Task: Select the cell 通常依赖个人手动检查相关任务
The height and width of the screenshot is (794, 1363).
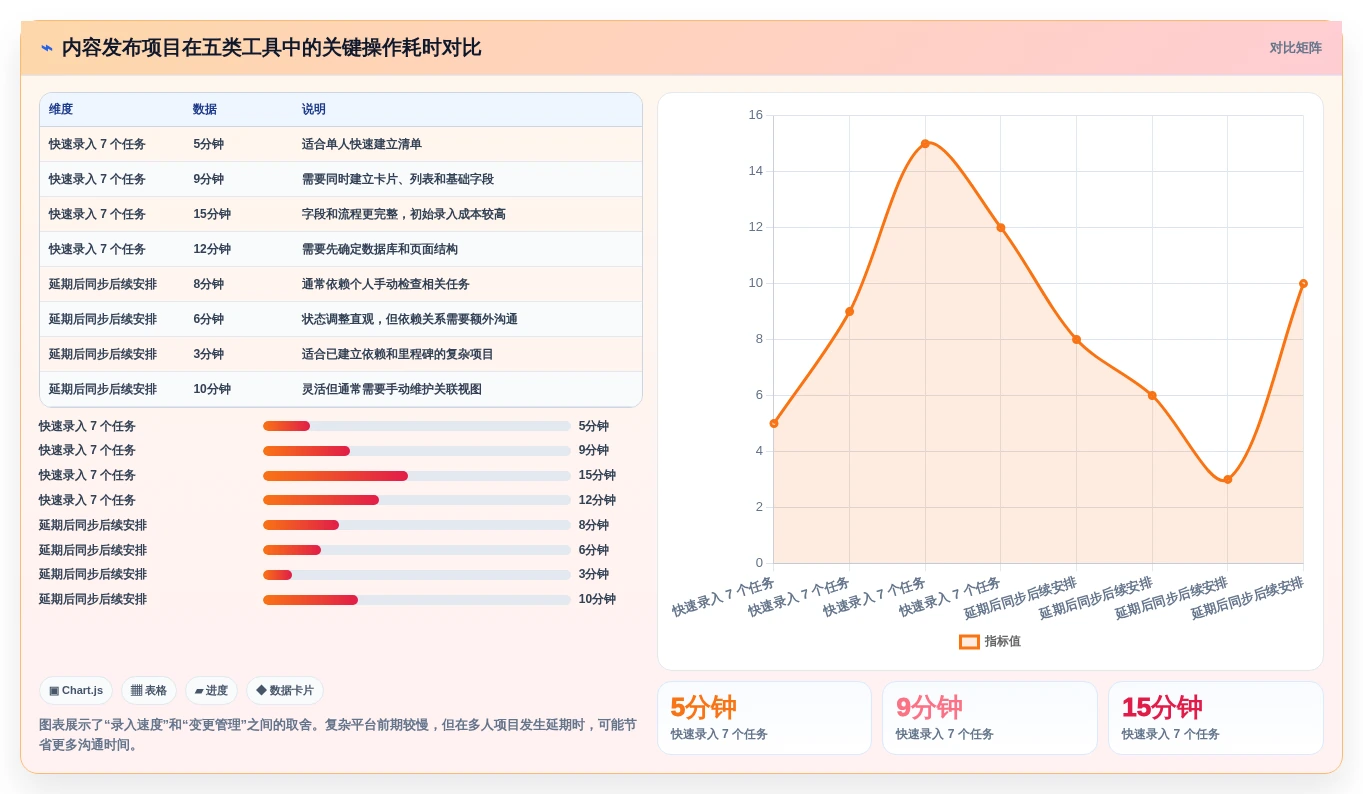Action: click(386, 284)
